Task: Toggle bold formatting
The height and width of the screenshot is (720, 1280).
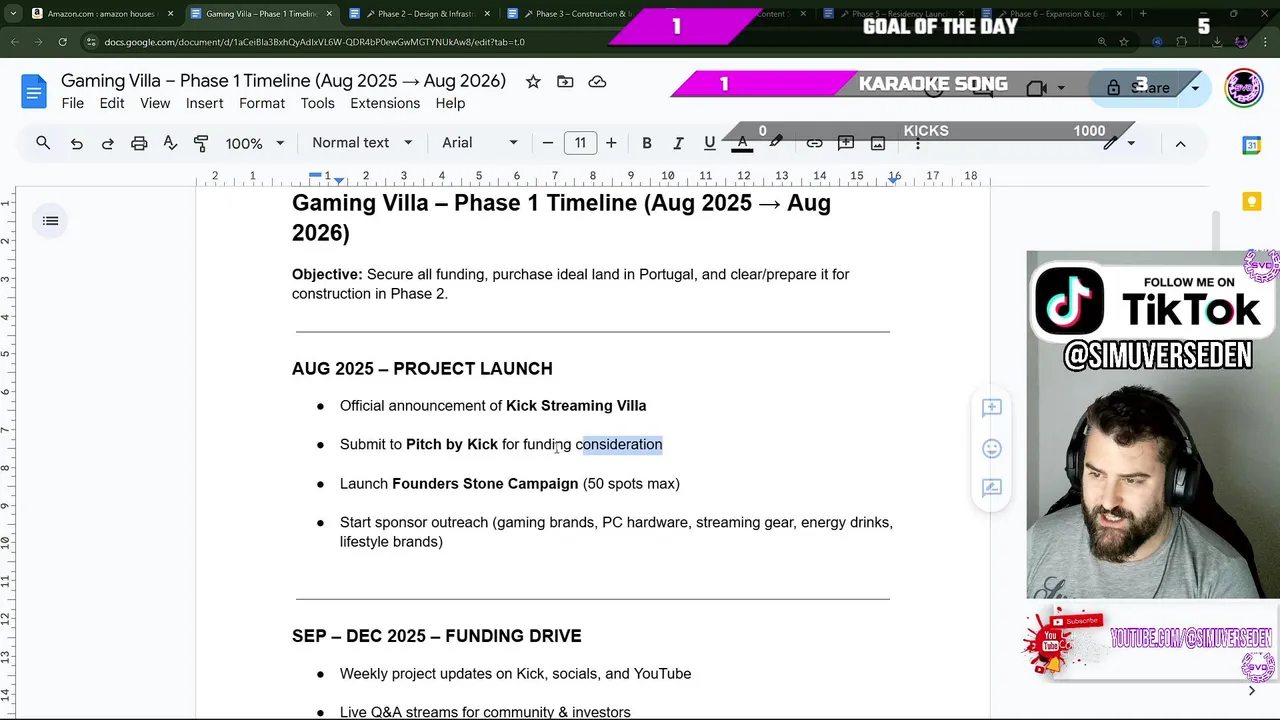Action: (x=647, y=143)
